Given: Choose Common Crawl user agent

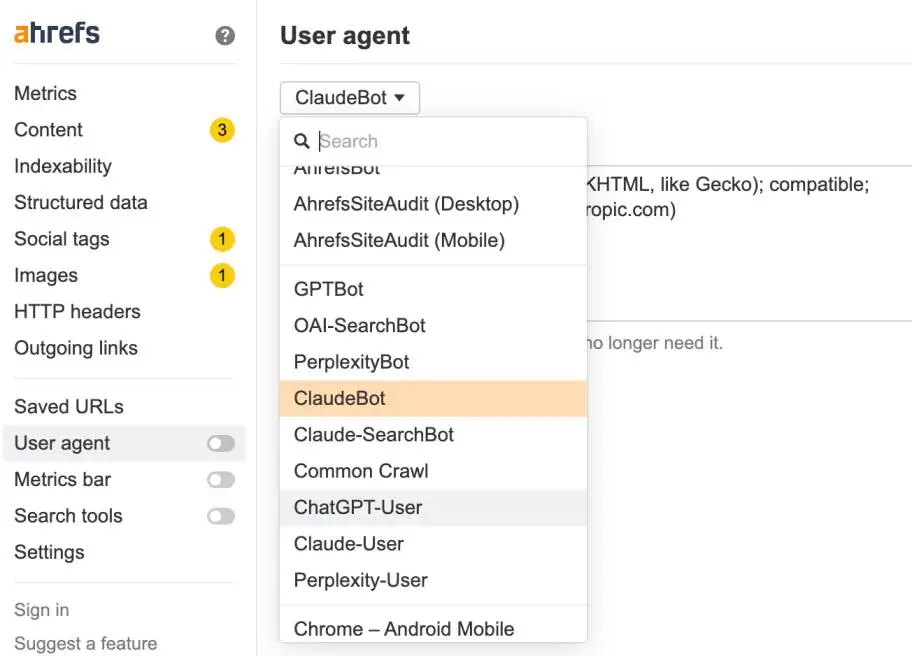Looking at the screenshot, I should pos(433,471).
